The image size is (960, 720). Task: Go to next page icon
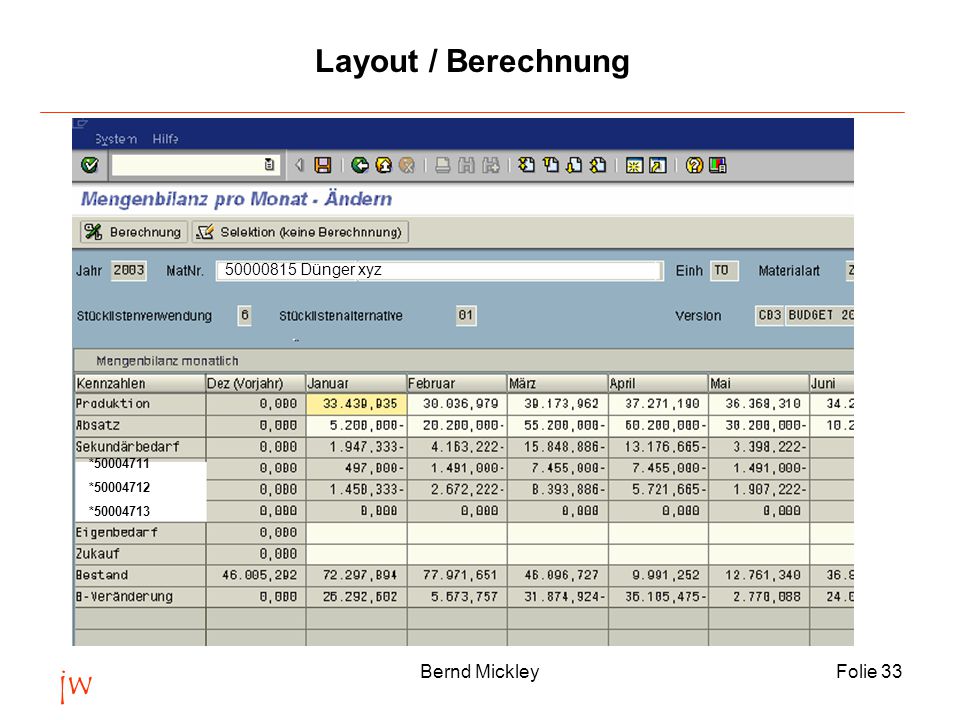point(574,165)
